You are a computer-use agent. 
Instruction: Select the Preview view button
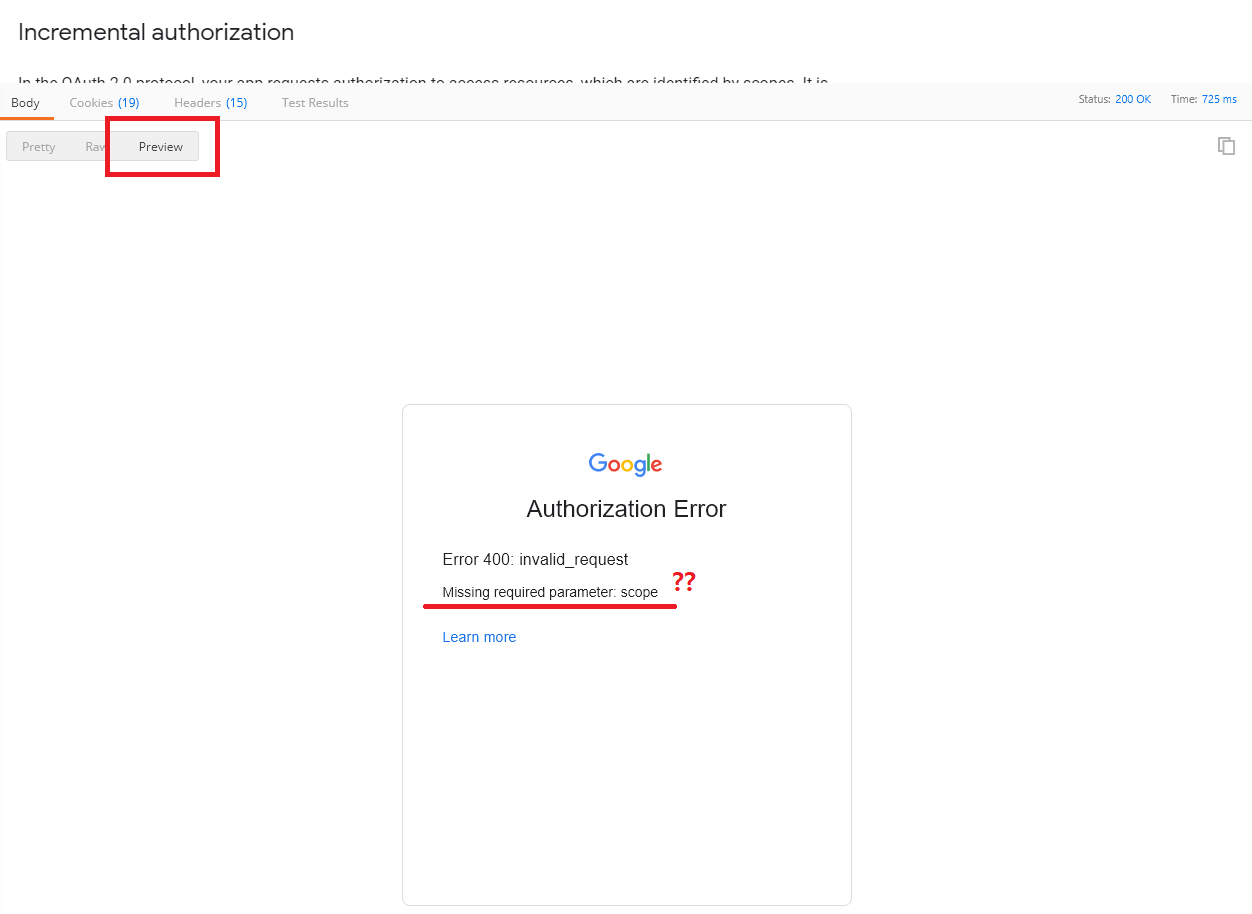161,147
